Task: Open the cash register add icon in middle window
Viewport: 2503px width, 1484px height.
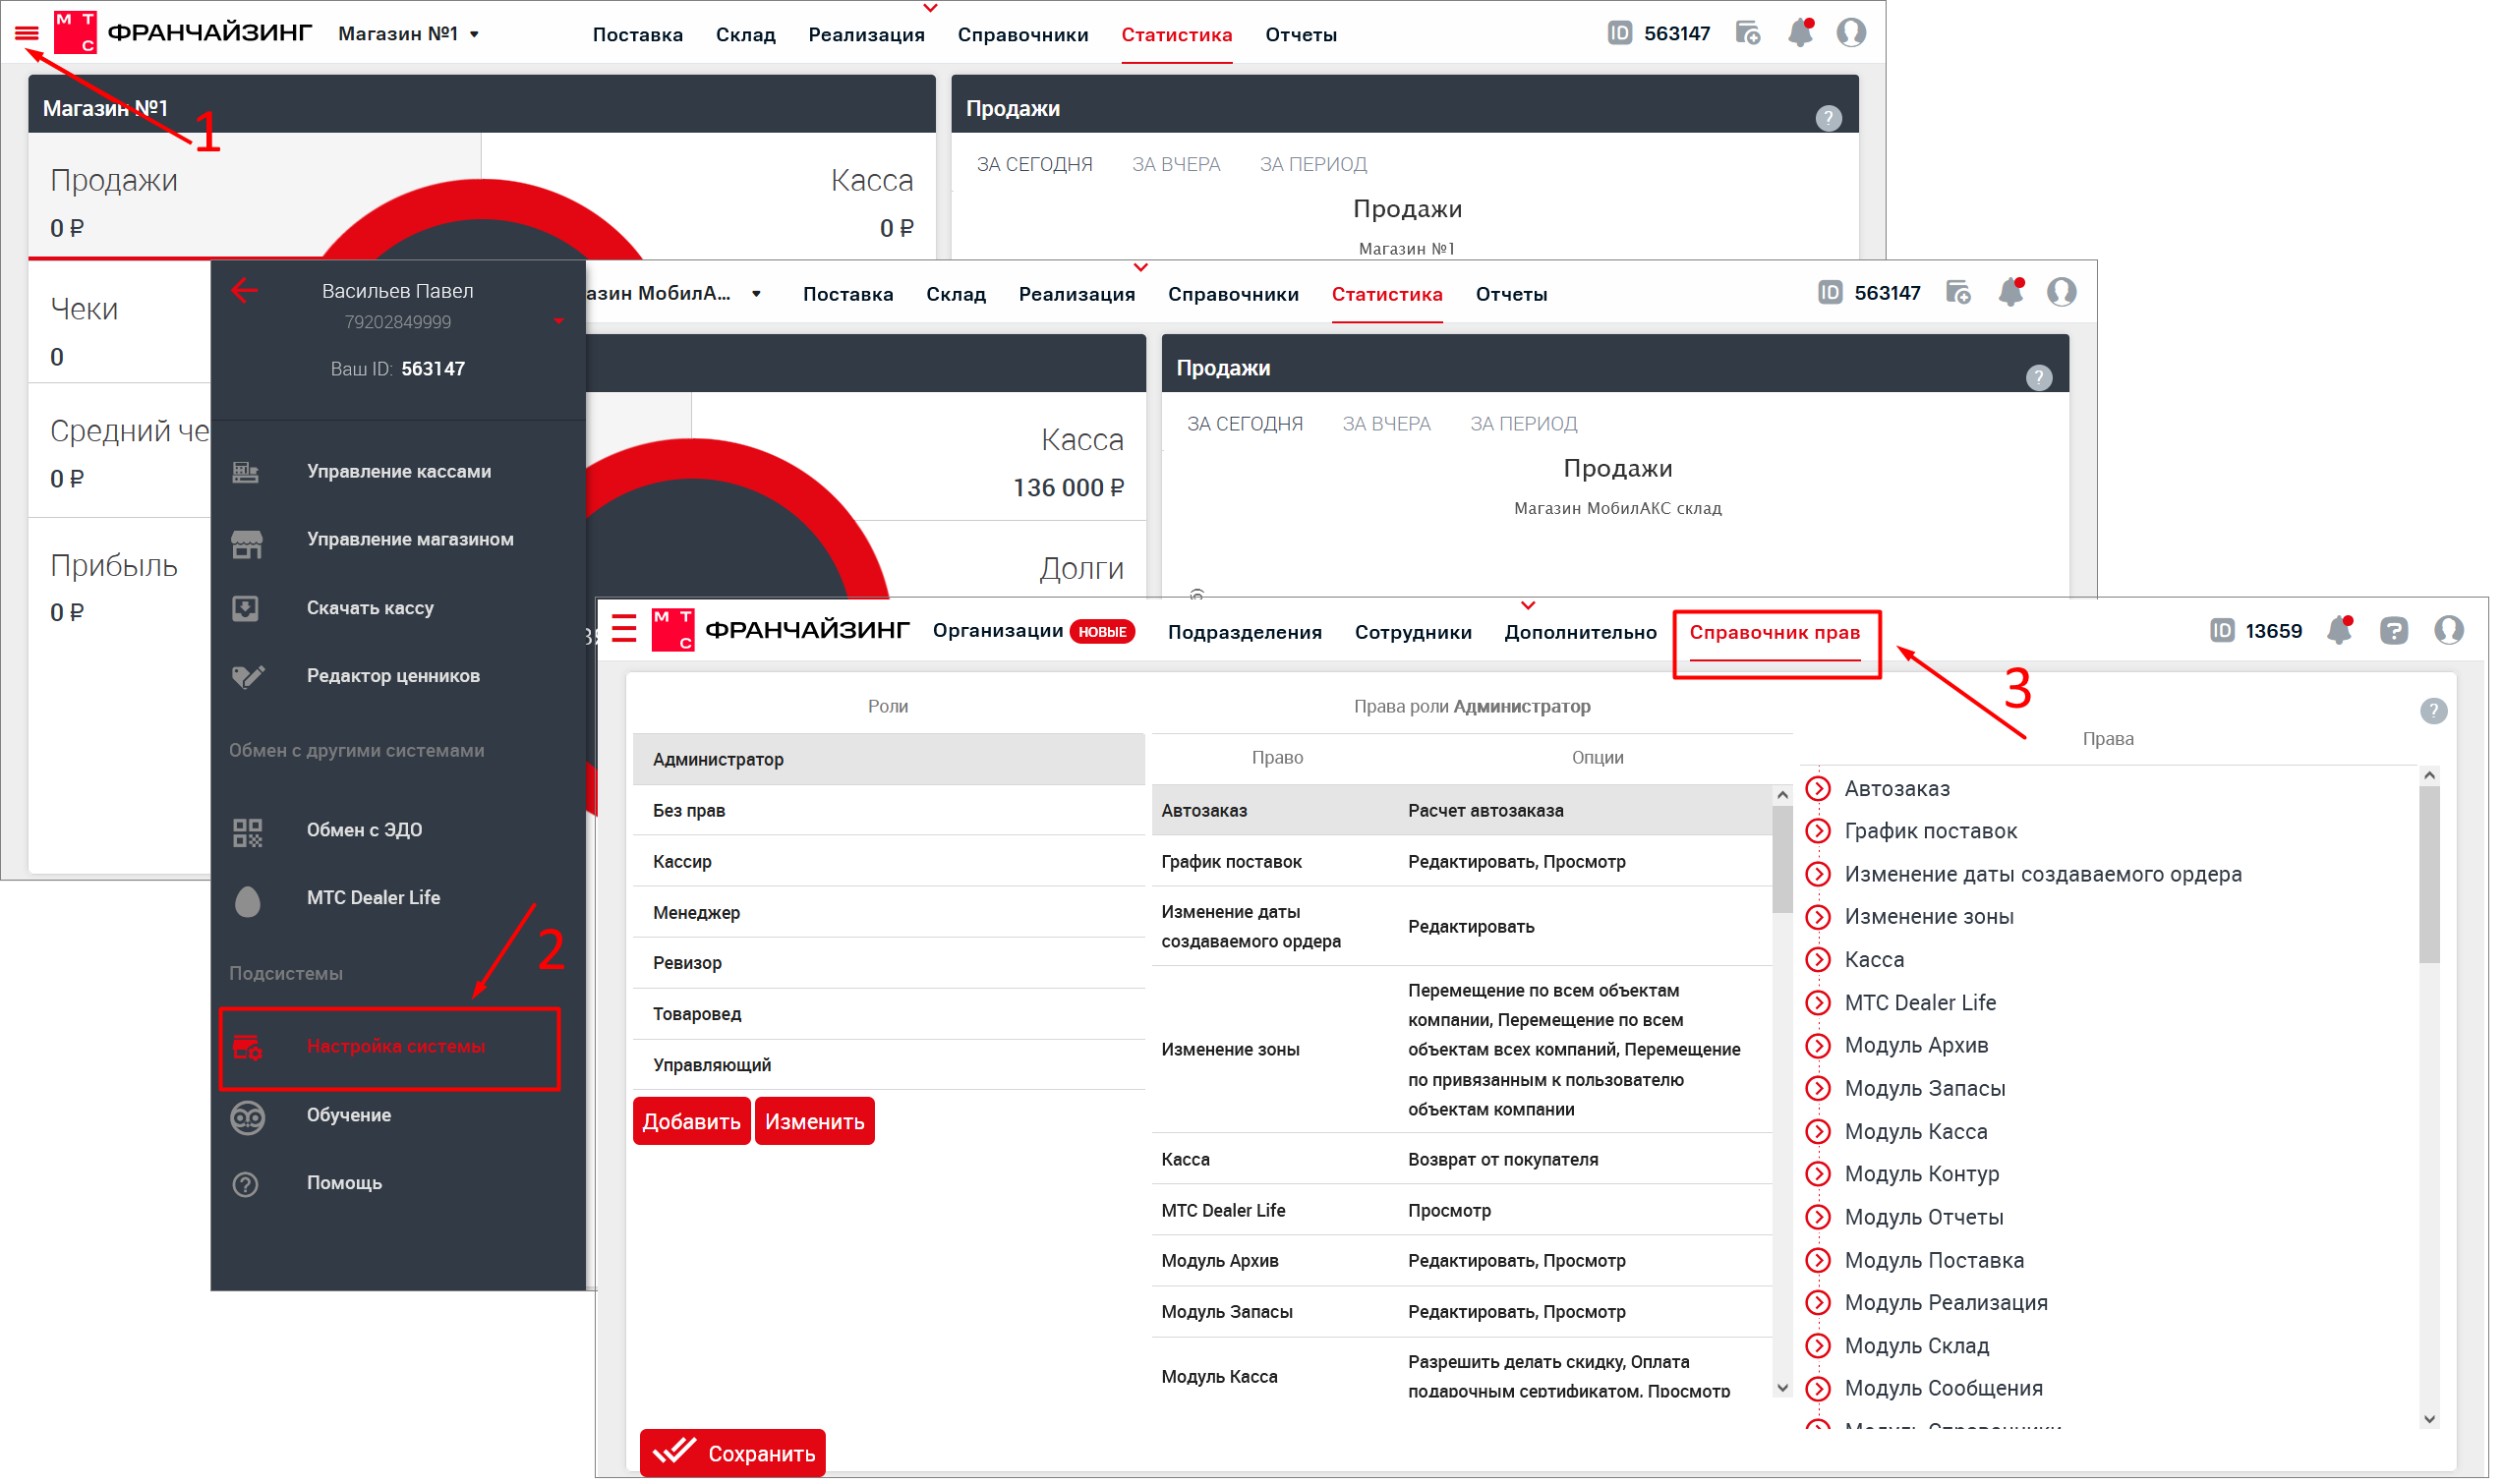Action: coord(1958,292)
